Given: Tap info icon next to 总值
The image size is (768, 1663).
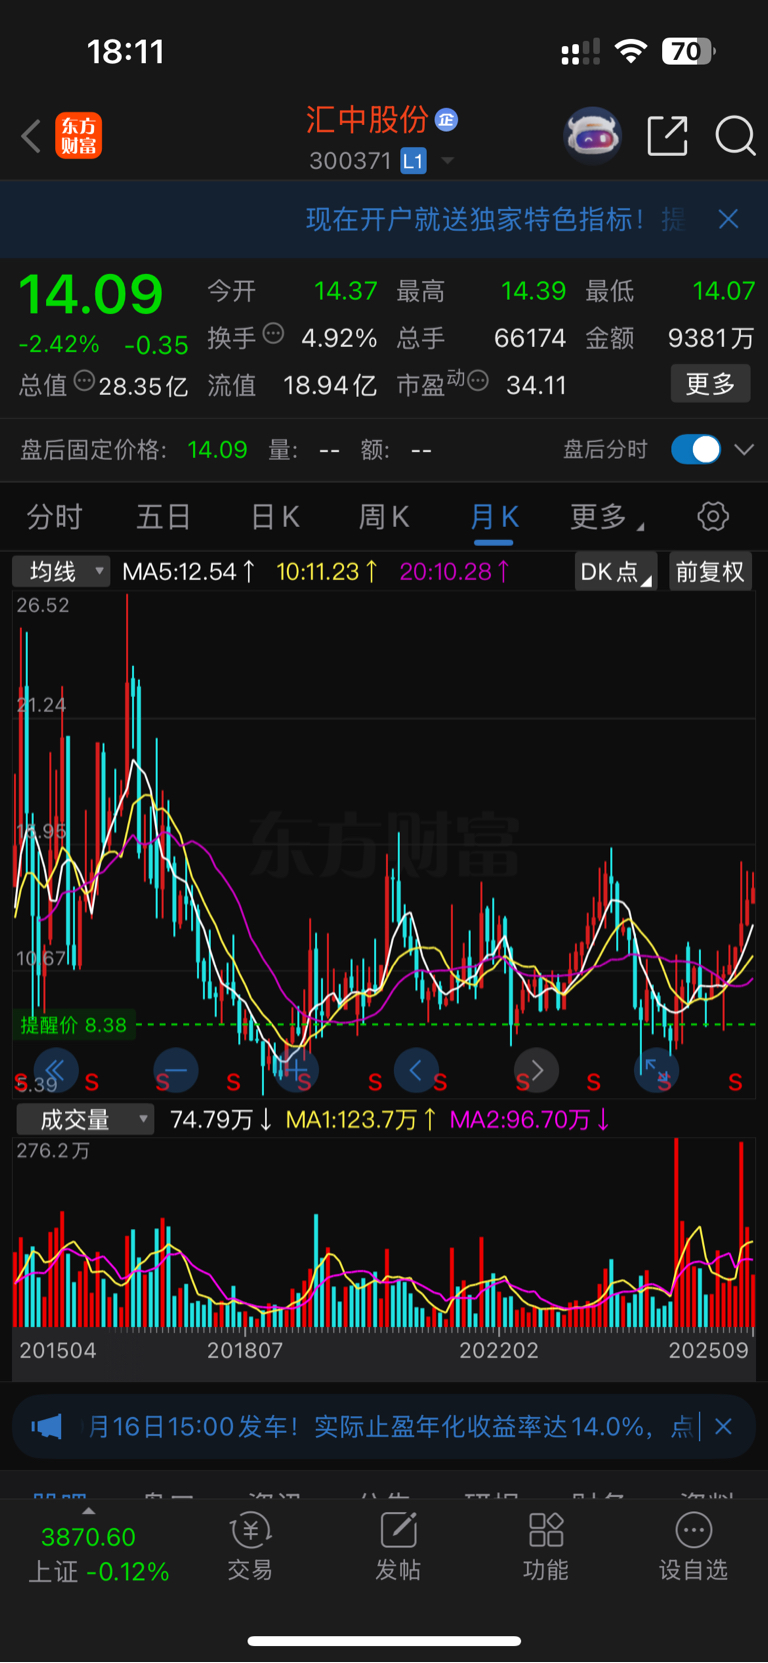Looking at the screenshot, I should click(84, 381).
